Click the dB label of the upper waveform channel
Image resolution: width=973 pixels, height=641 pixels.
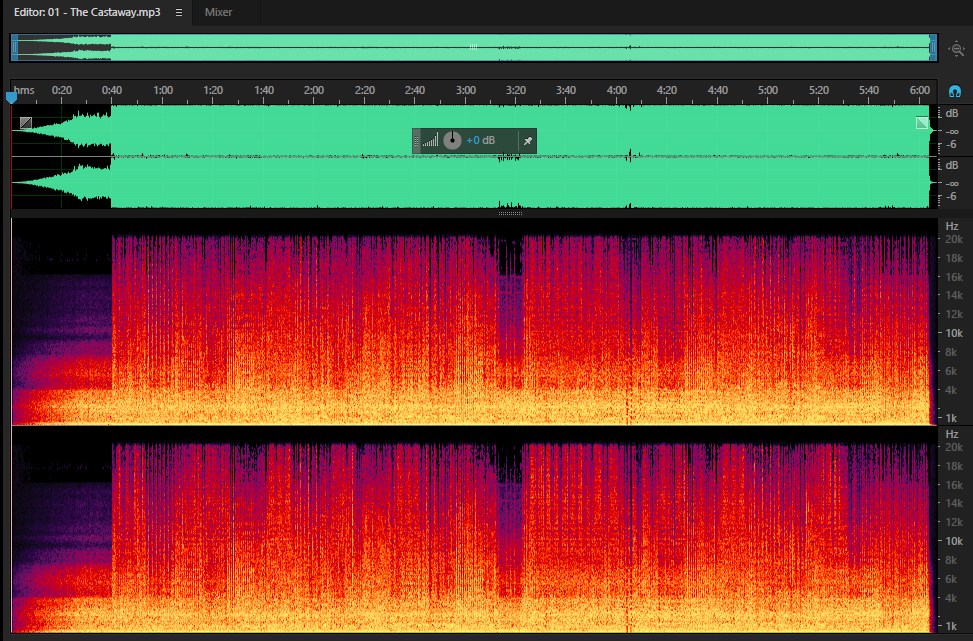pos(952,113)
